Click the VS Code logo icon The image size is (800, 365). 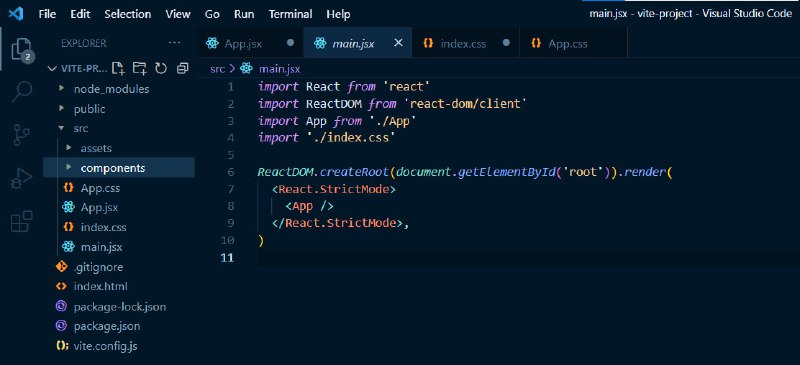coord(16,14)
